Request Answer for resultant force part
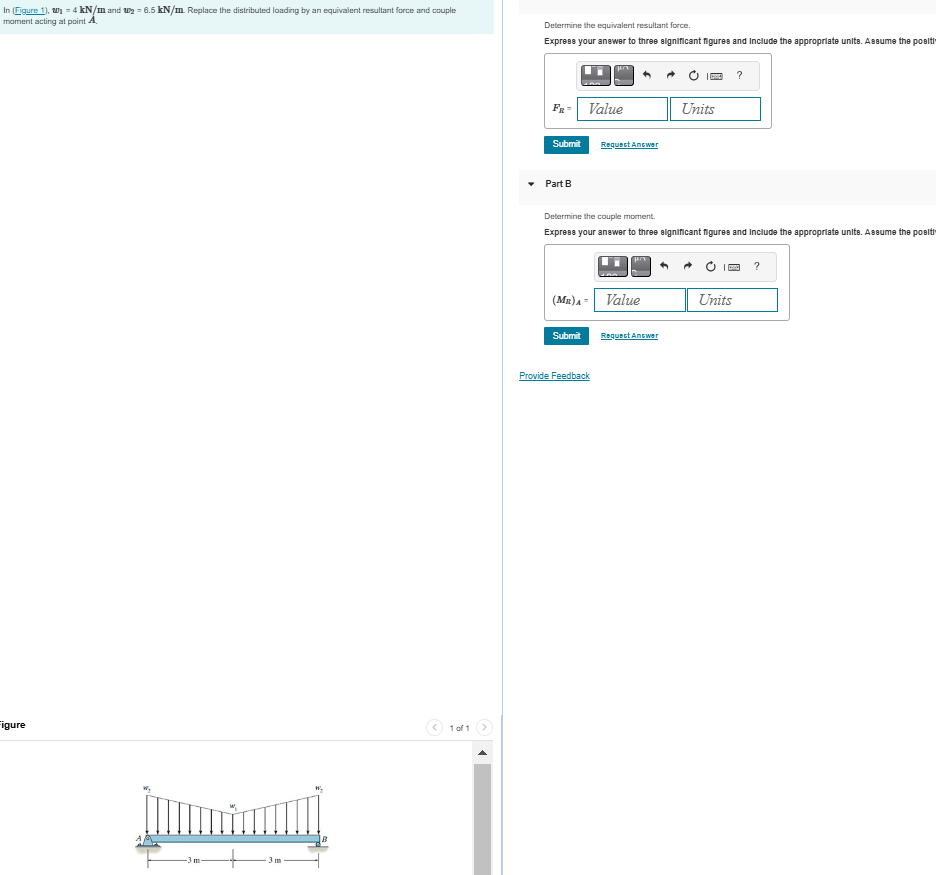This screenshot has height=875, width=936. pyautogui.click(x=629, y=144)
